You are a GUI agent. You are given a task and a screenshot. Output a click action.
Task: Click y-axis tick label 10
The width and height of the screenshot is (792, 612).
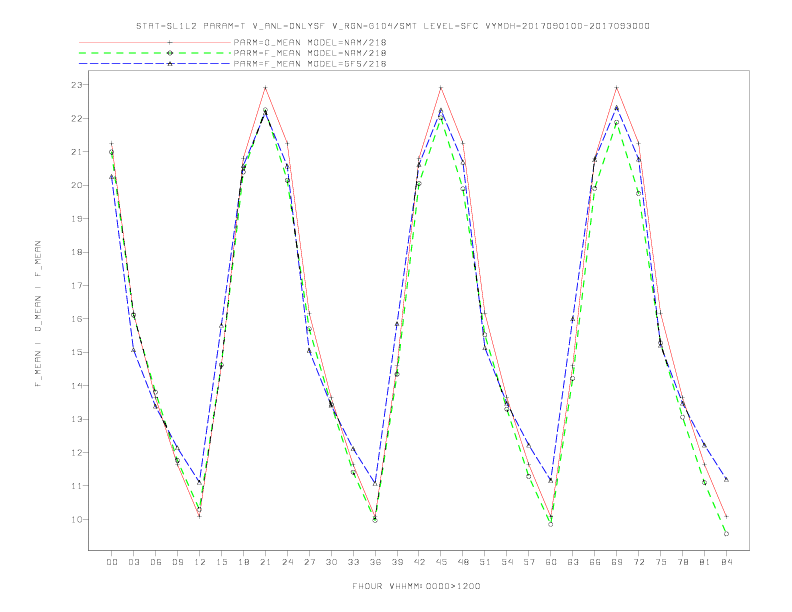pyautogui.click(x=76, y=519)
